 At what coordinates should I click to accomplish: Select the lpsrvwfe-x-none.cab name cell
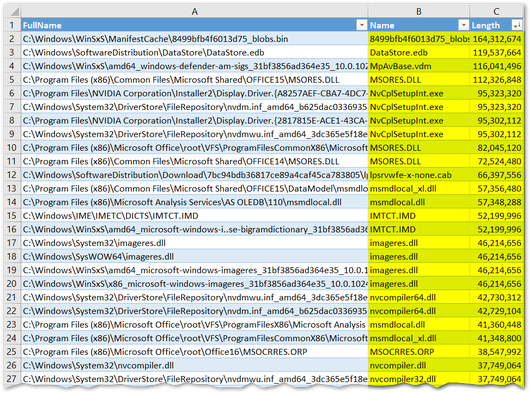click(x=419, y=175)
